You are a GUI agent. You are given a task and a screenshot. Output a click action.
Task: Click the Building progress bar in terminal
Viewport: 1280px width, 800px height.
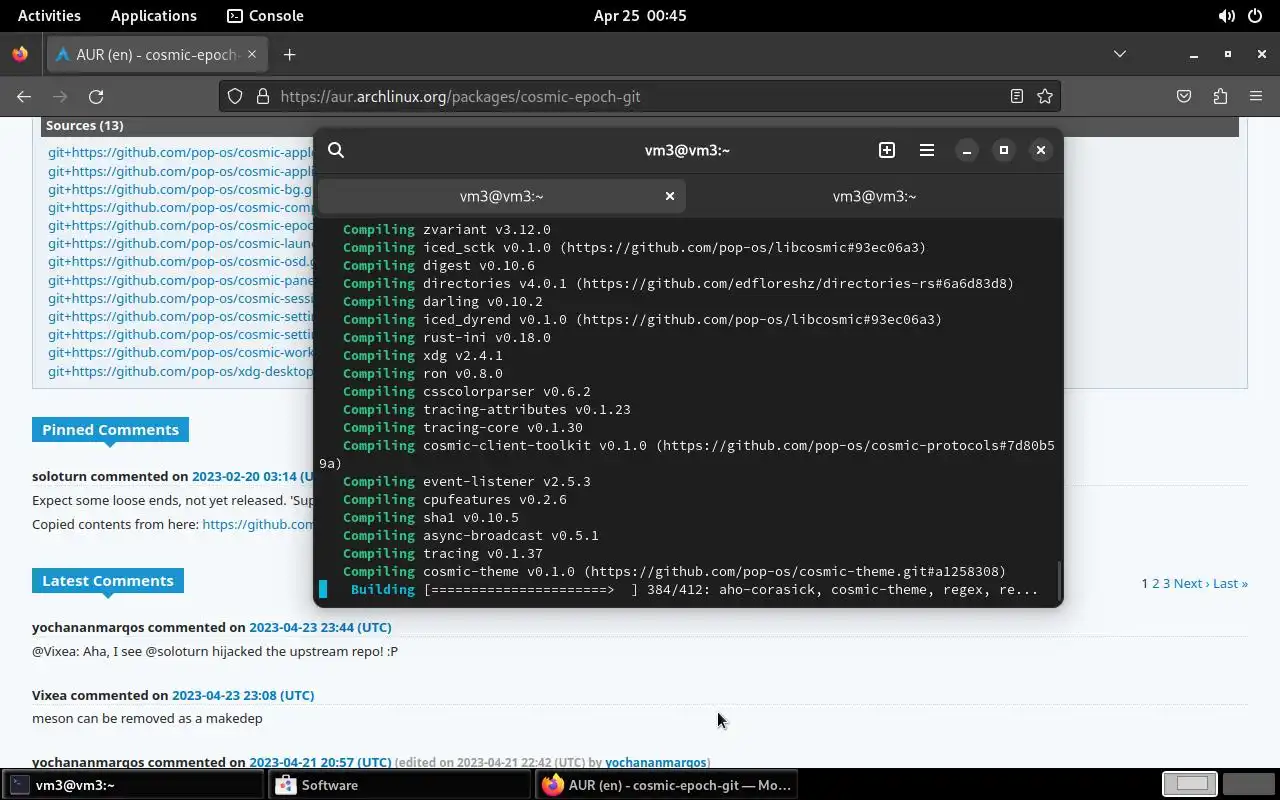pyautogui.click(x=531, y=590)
